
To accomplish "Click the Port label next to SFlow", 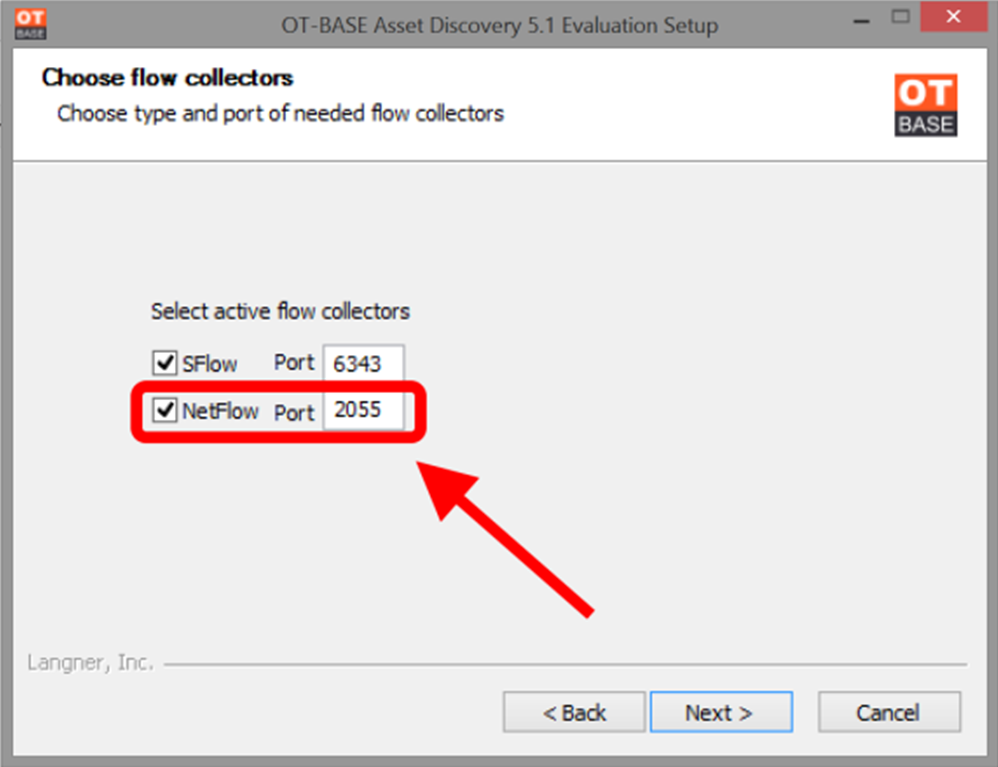I will pyautogui.click(x=294, y=363).
